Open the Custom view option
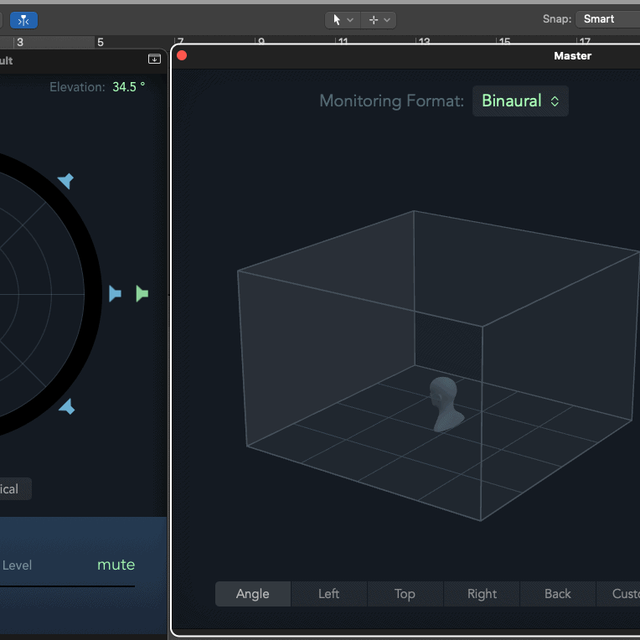The image size is (640, 640). pyautogui.click(x=618, y=594)
